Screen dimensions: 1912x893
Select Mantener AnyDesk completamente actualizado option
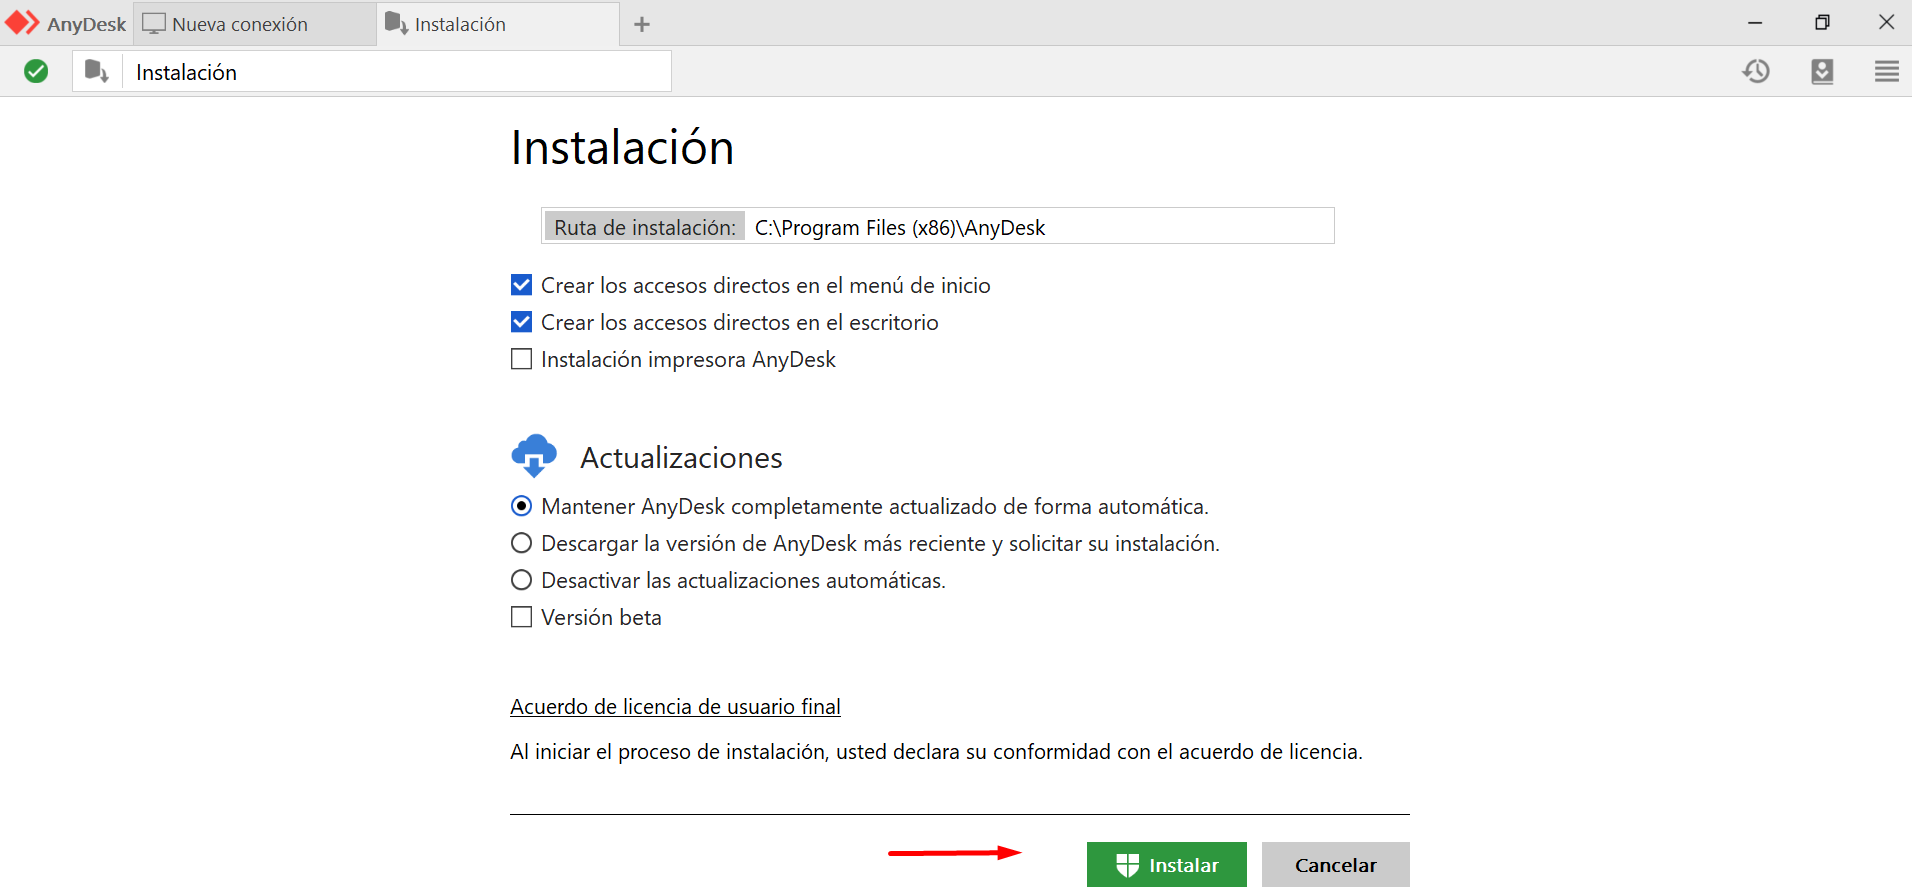(521, 506)
